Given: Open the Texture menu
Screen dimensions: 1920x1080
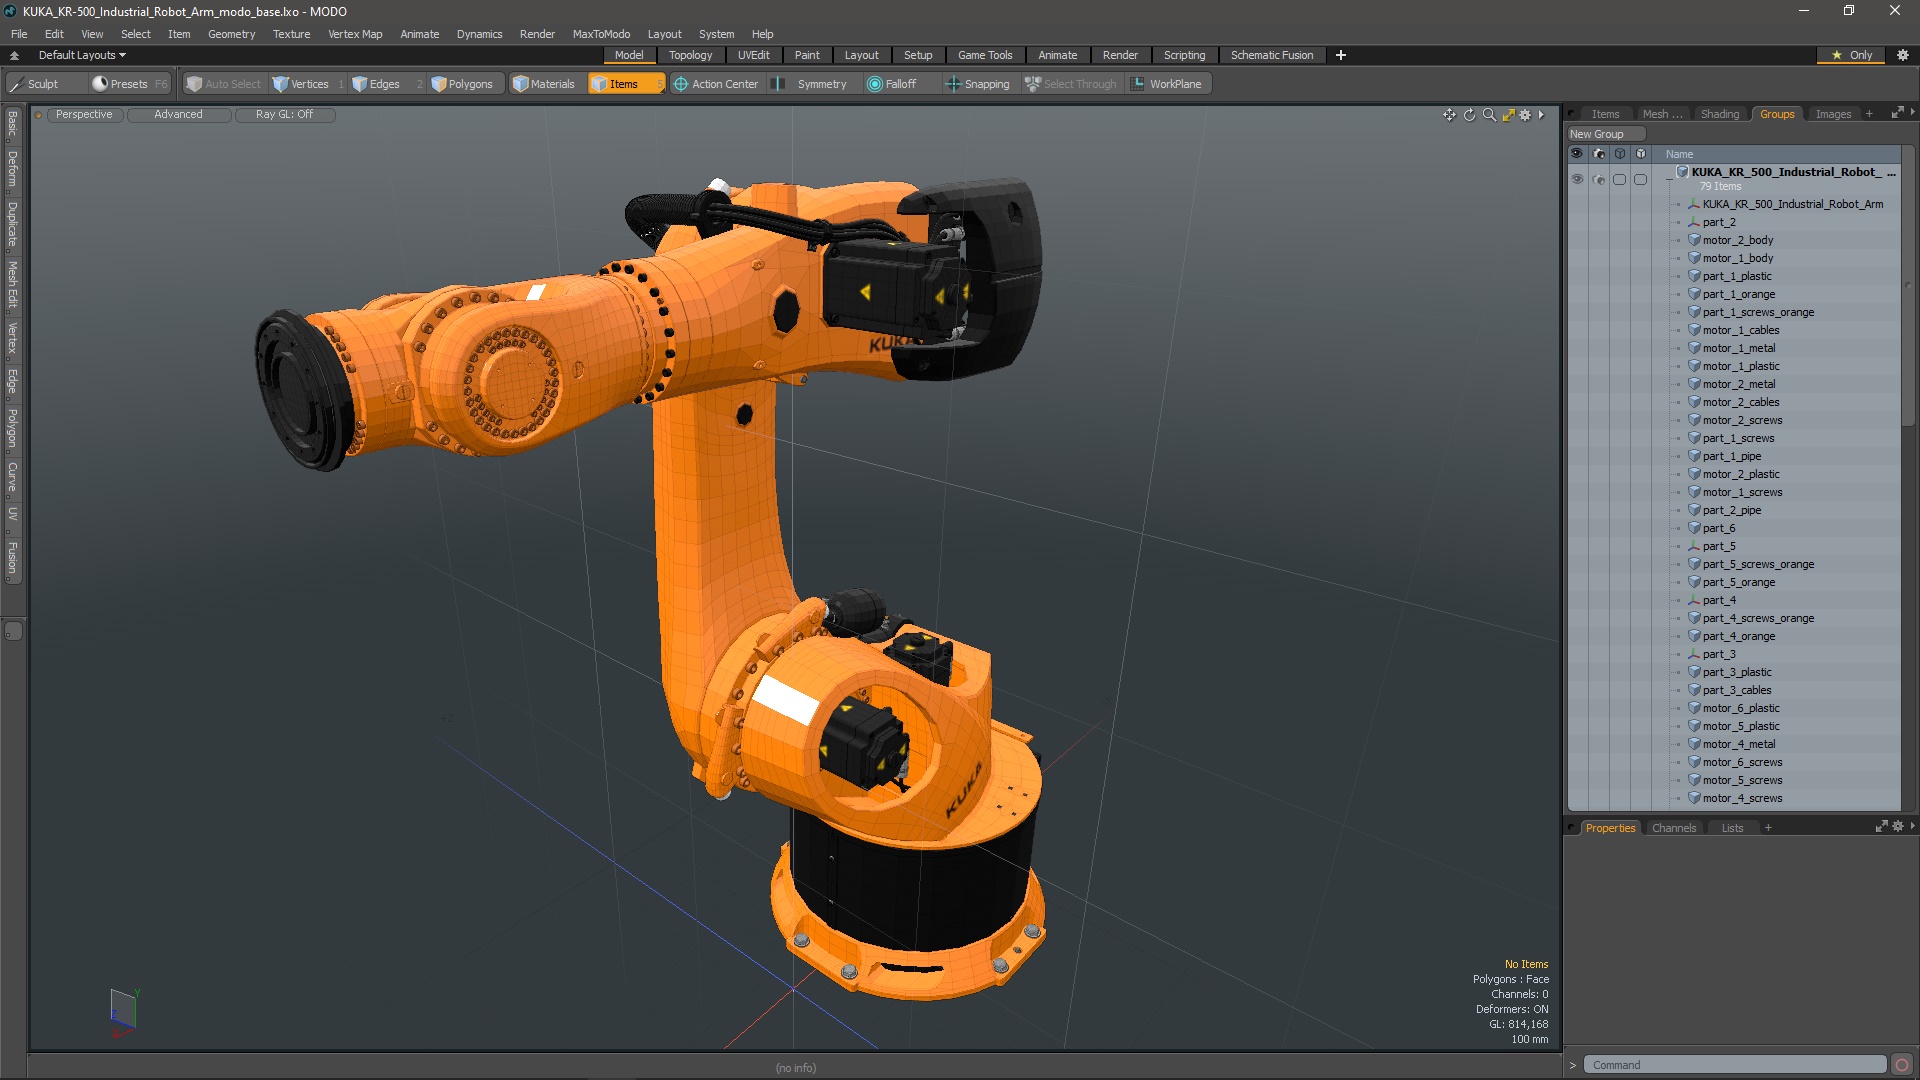Looking at the screenshot, I should point(291,34).
